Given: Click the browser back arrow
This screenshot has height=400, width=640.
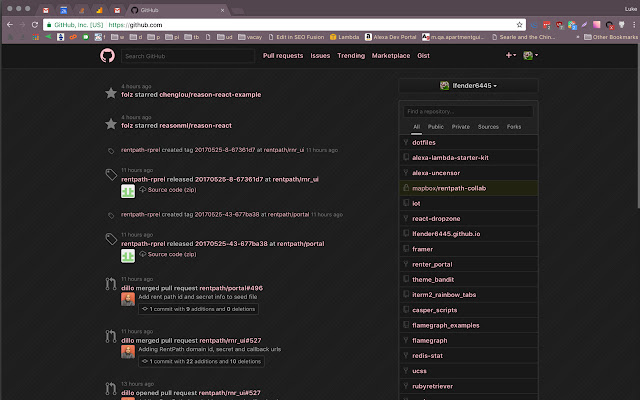Looking at the screenshot, I should click(x=10, y=25).
